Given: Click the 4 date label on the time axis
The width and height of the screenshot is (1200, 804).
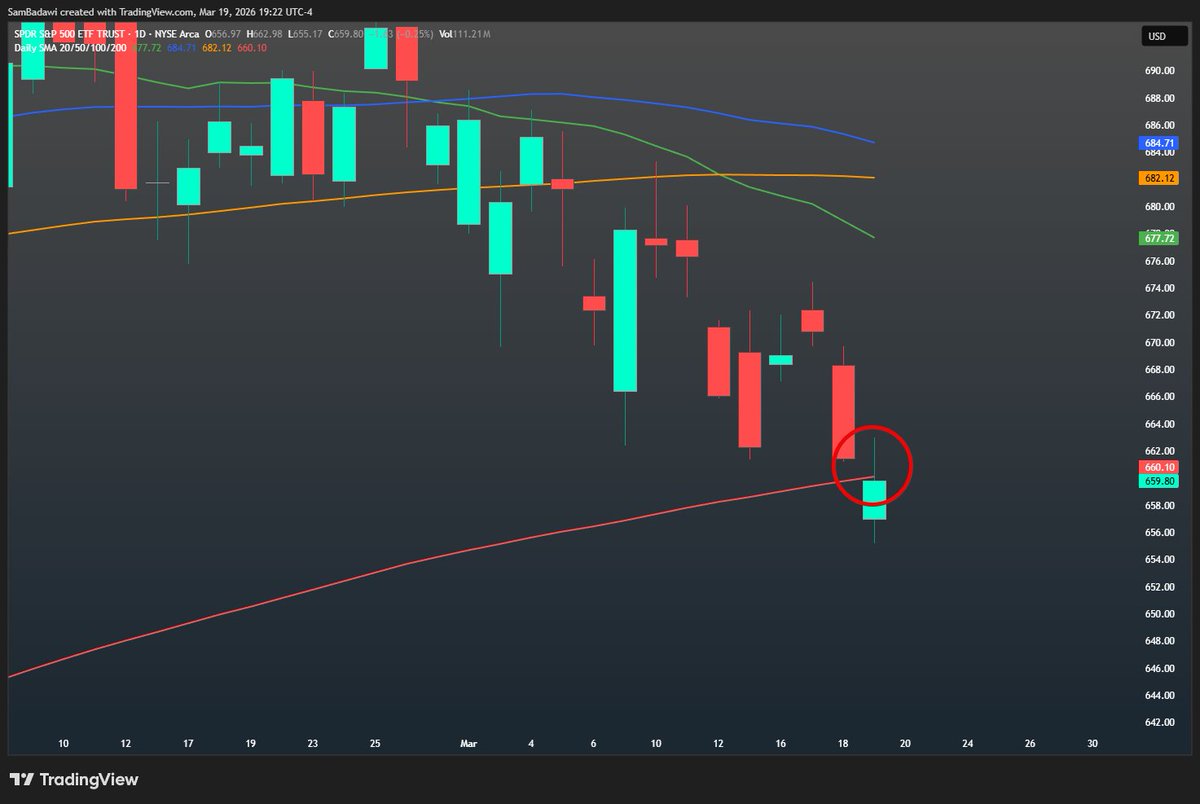Looking at the screenshot, I should pos(531,744).
